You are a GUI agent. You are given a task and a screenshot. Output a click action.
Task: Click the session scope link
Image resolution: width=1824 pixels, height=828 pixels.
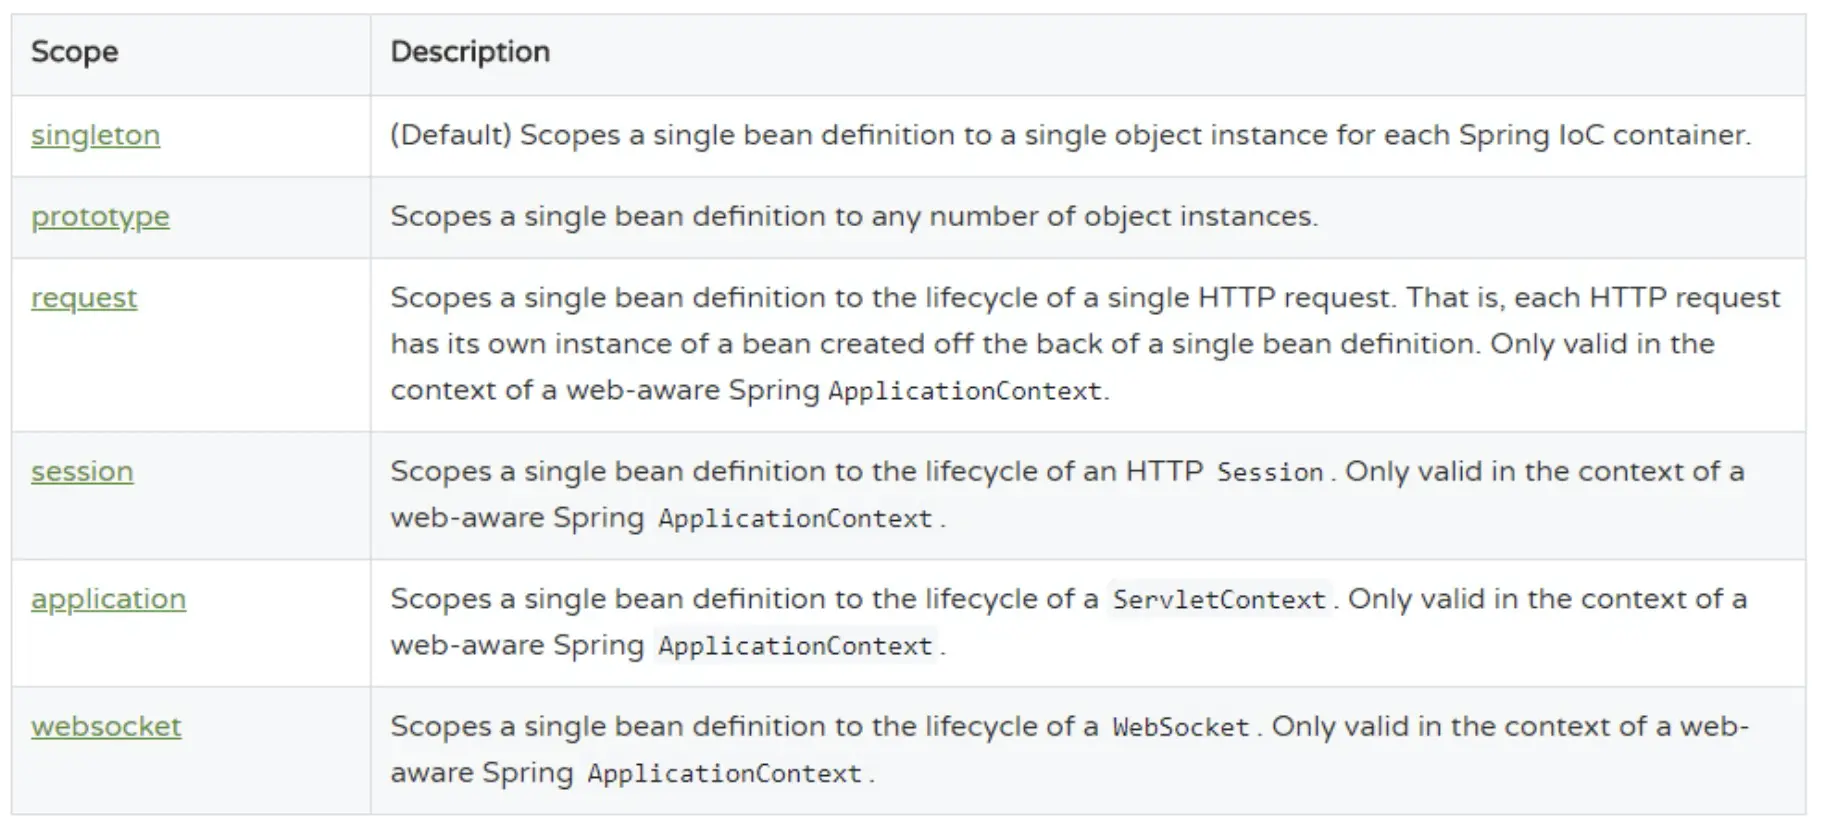pos(82,471)
